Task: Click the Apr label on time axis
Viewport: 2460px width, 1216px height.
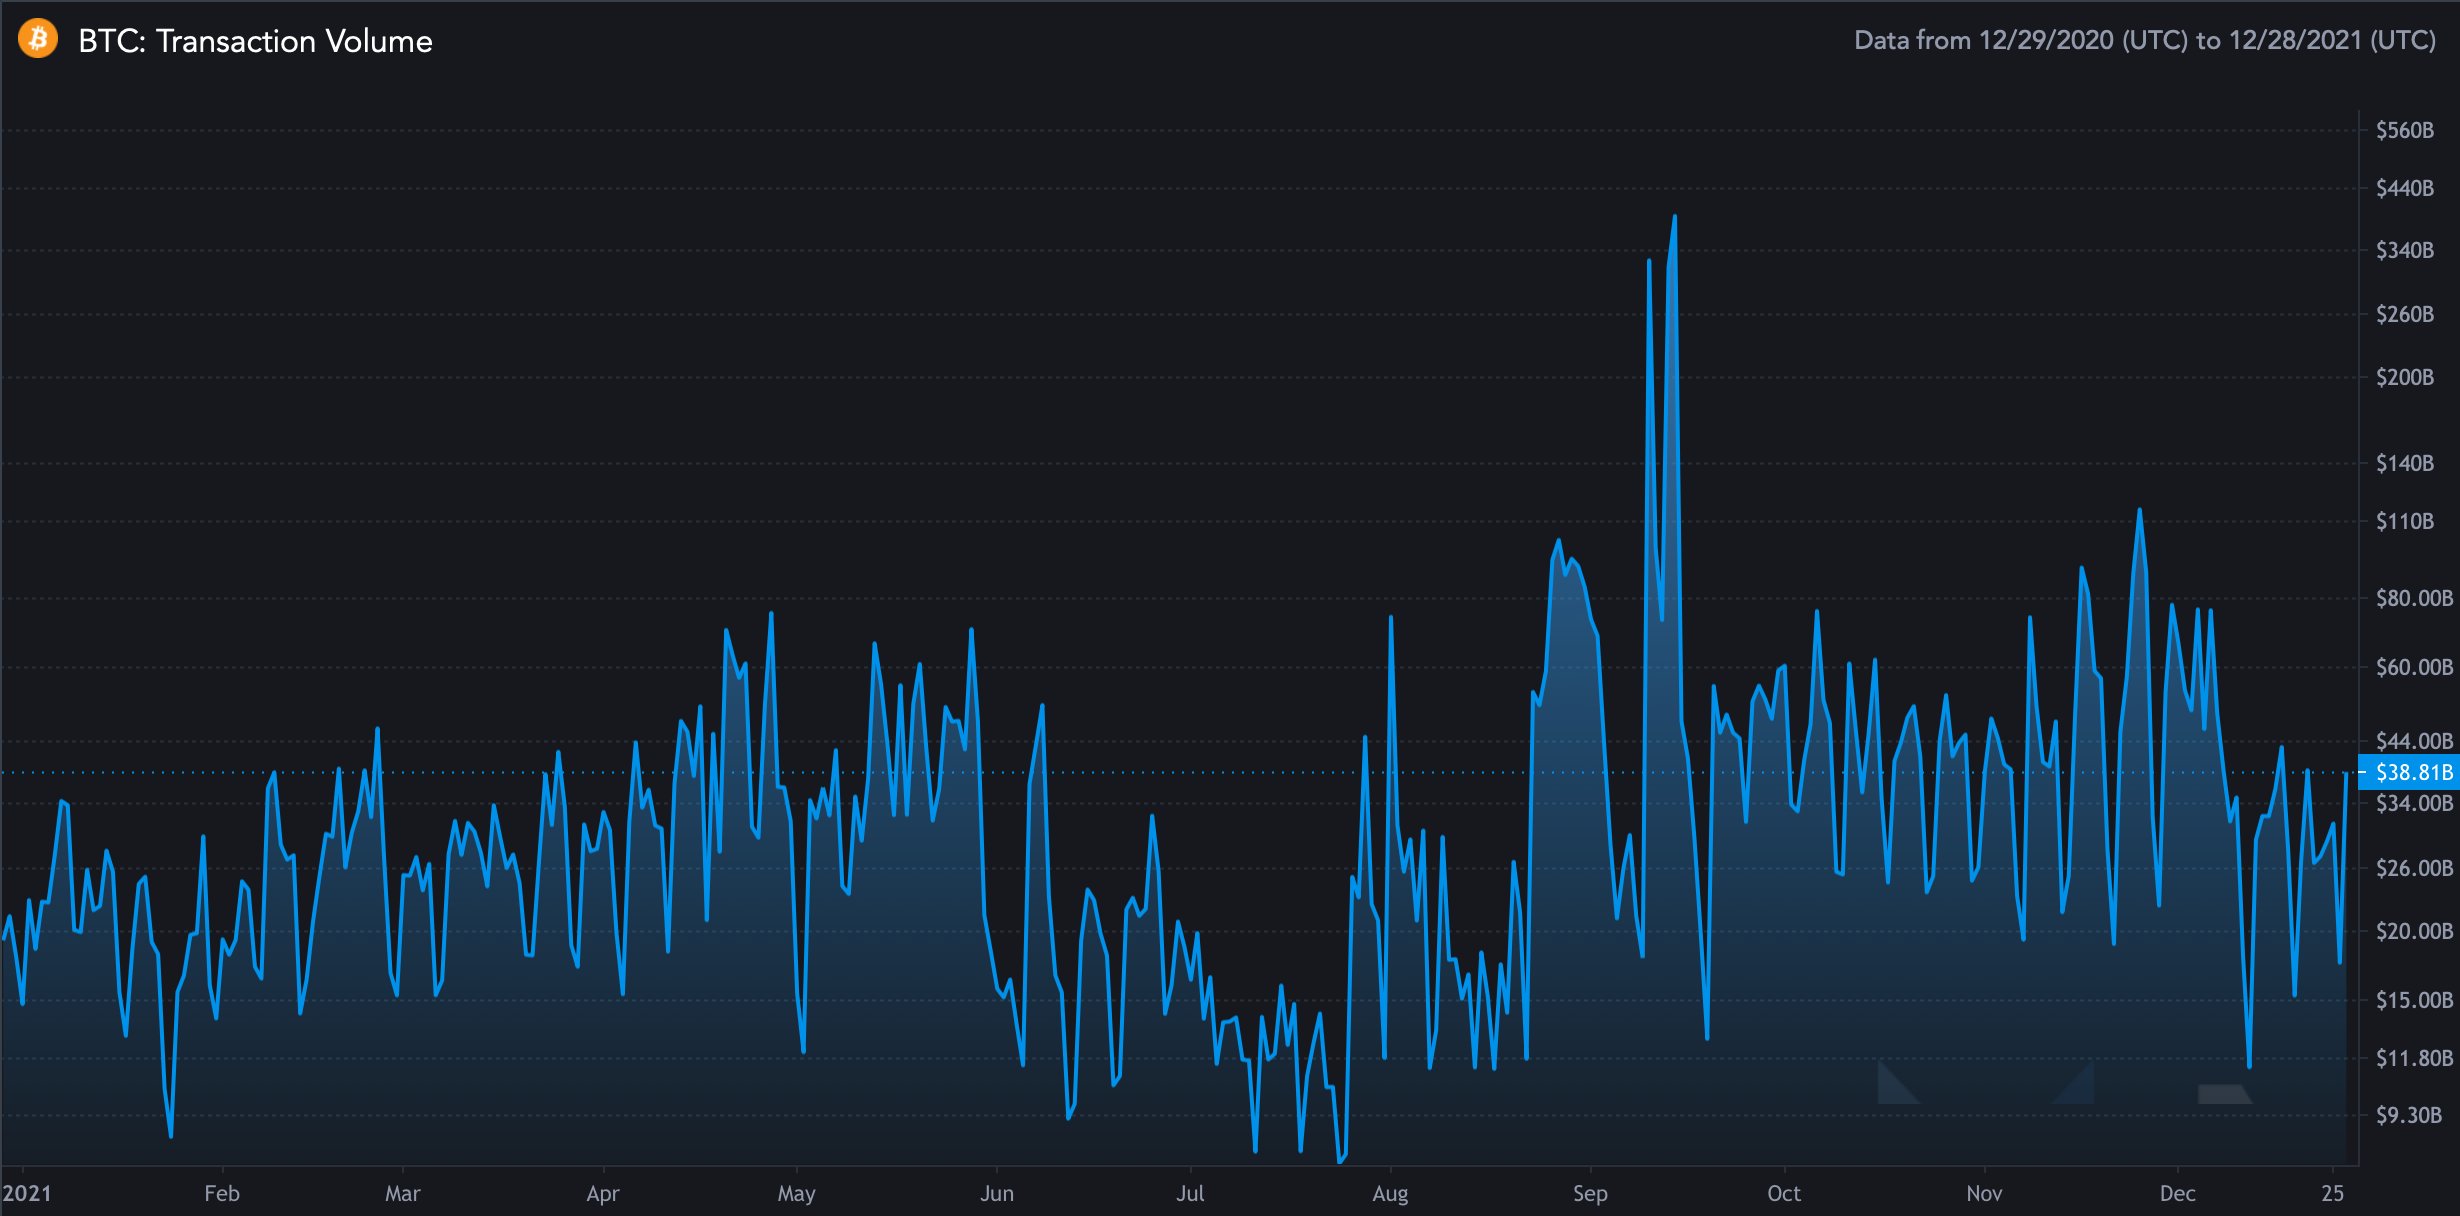Action: (603, 1194)
